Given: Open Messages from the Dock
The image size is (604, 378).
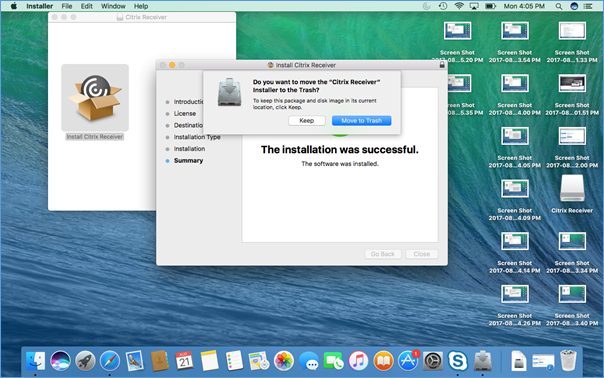Looking at the screenshot, I should [309, 361].
